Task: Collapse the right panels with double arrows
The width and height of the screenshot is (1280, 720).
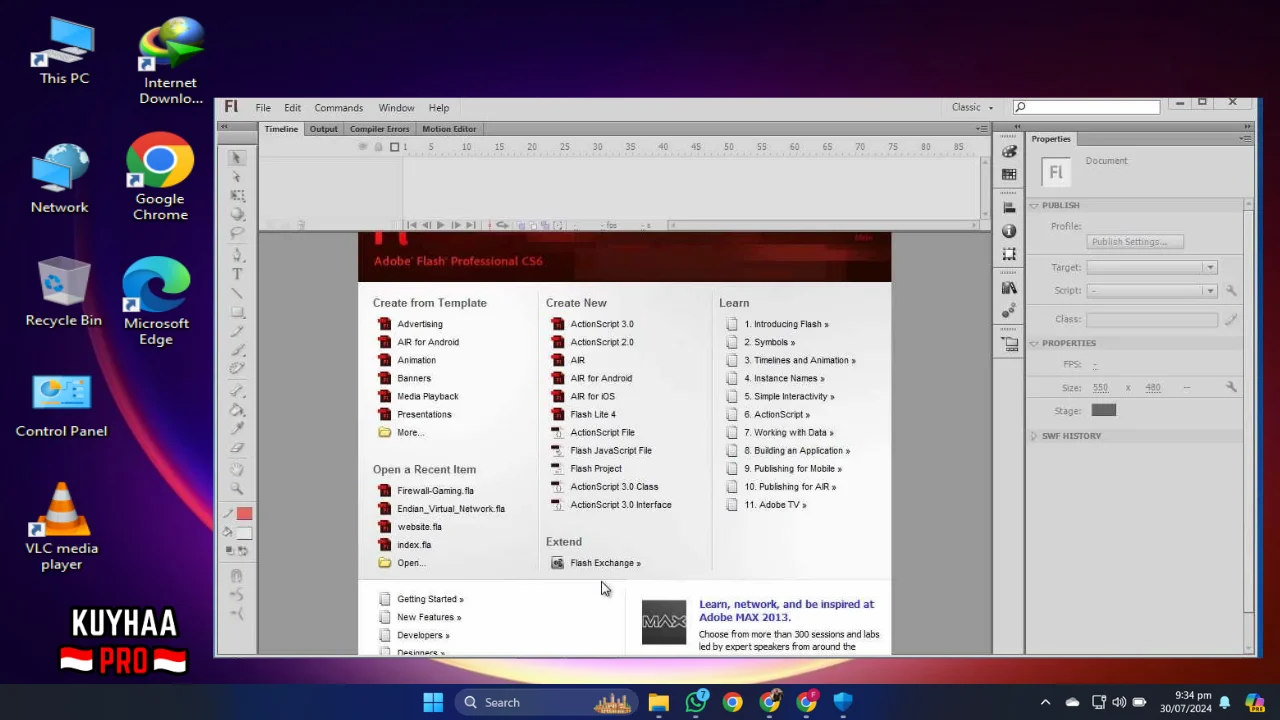Action: 1247,126
